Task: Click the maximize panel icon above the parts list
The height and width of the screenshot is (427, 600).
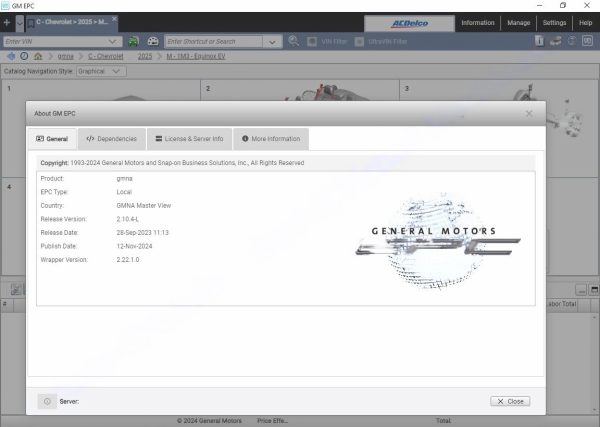Action: coord(594,290)
